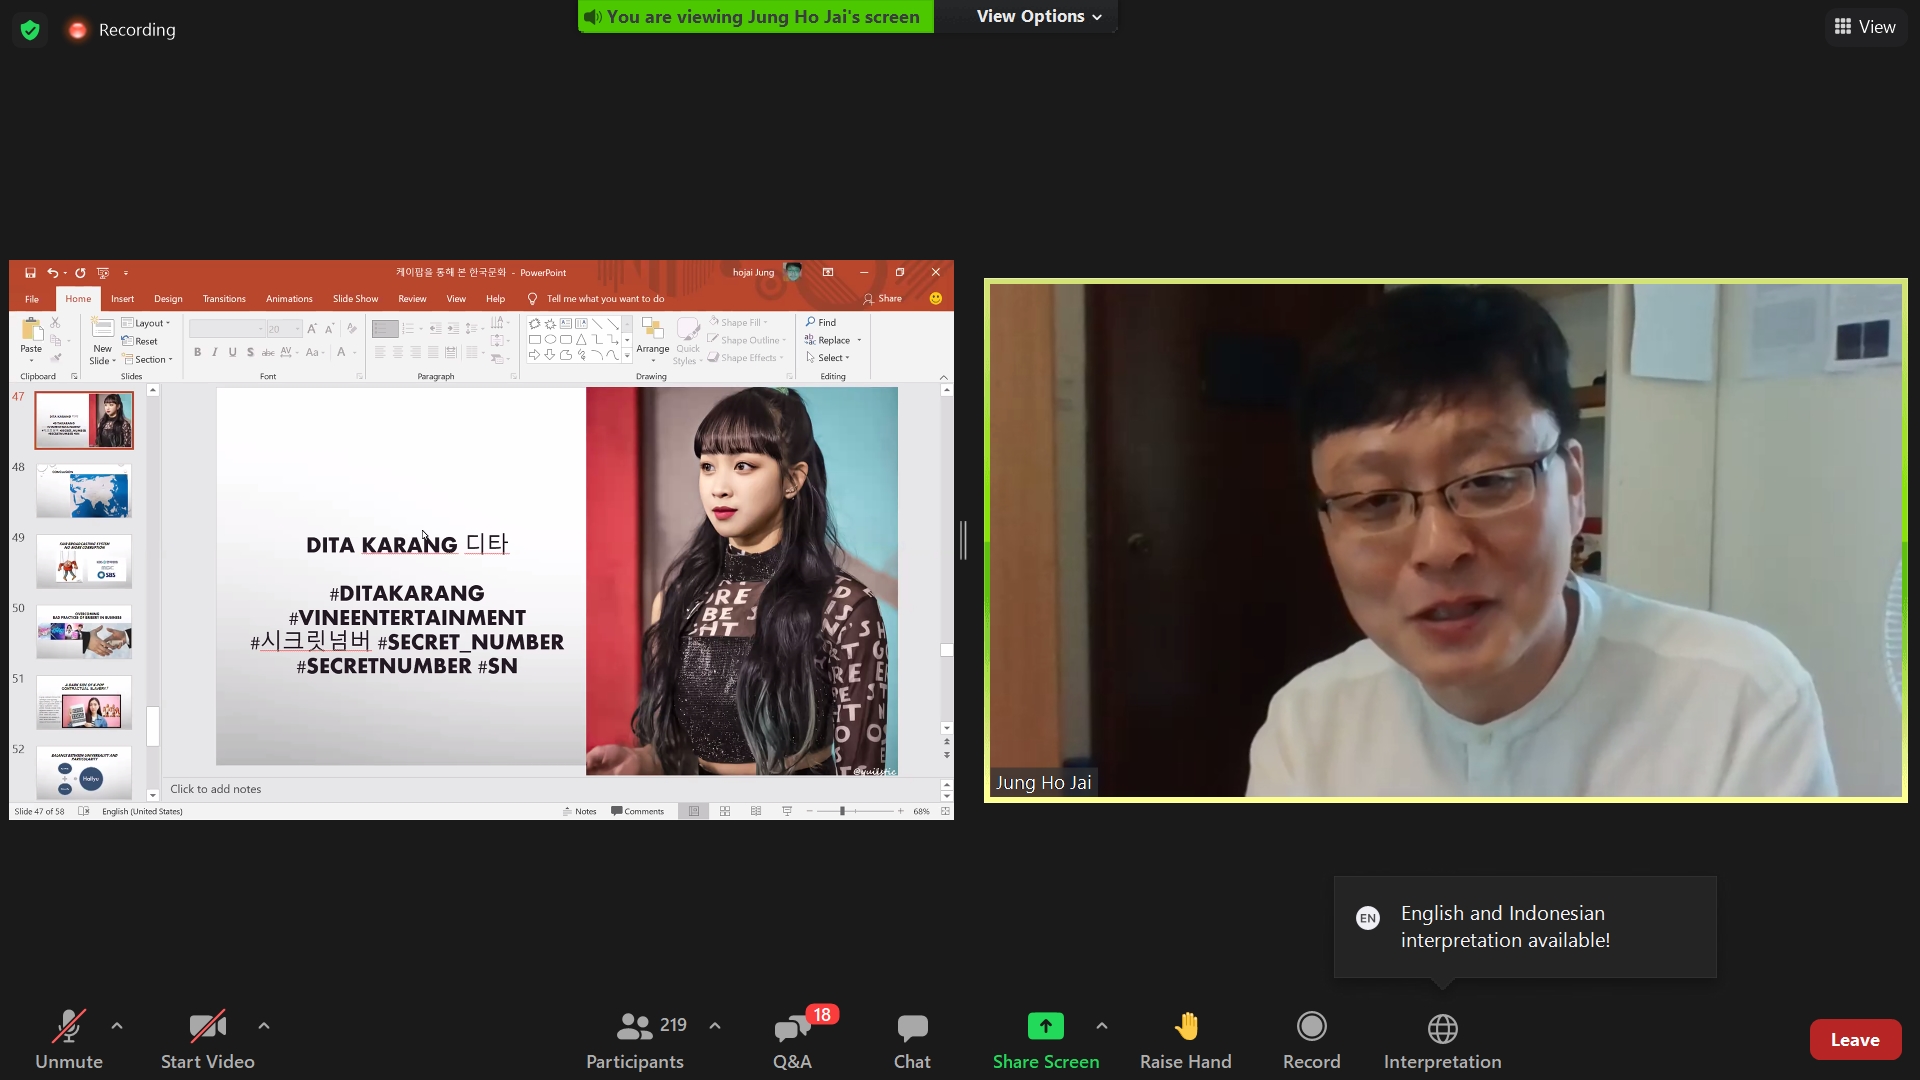Click Jung Ho Jai's video tile
Image resolution: width=1920 pixels, height=1080 pixels.
coord(1445,540)
